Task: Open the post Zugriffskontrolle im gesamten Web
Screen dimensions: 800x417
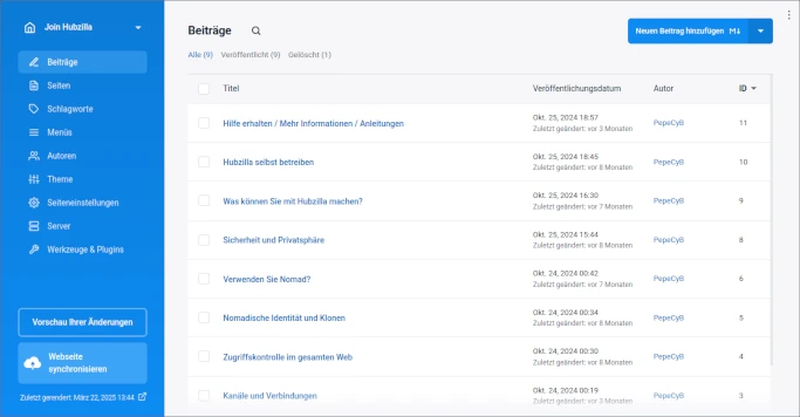Action: (288, 357)
